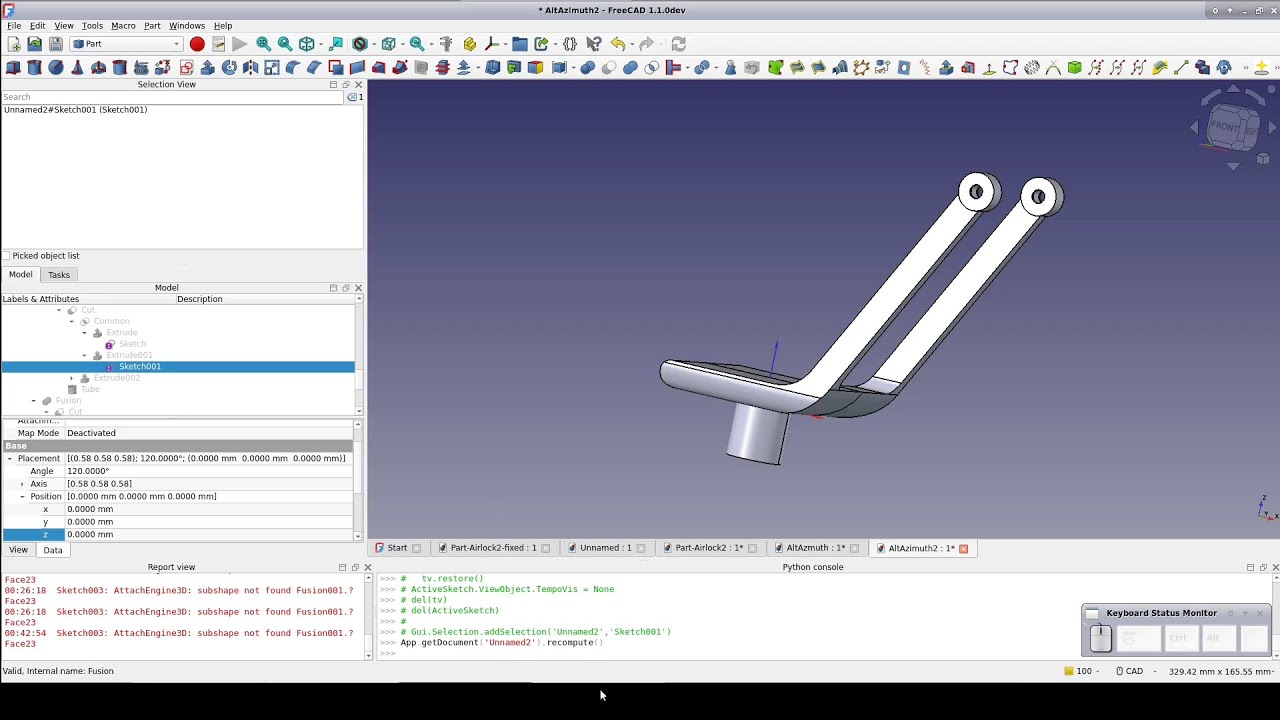The width and height of the screenshot is (1280, 720).
Task: Select Sketch001 in the model tree
Action: point(139,367)
